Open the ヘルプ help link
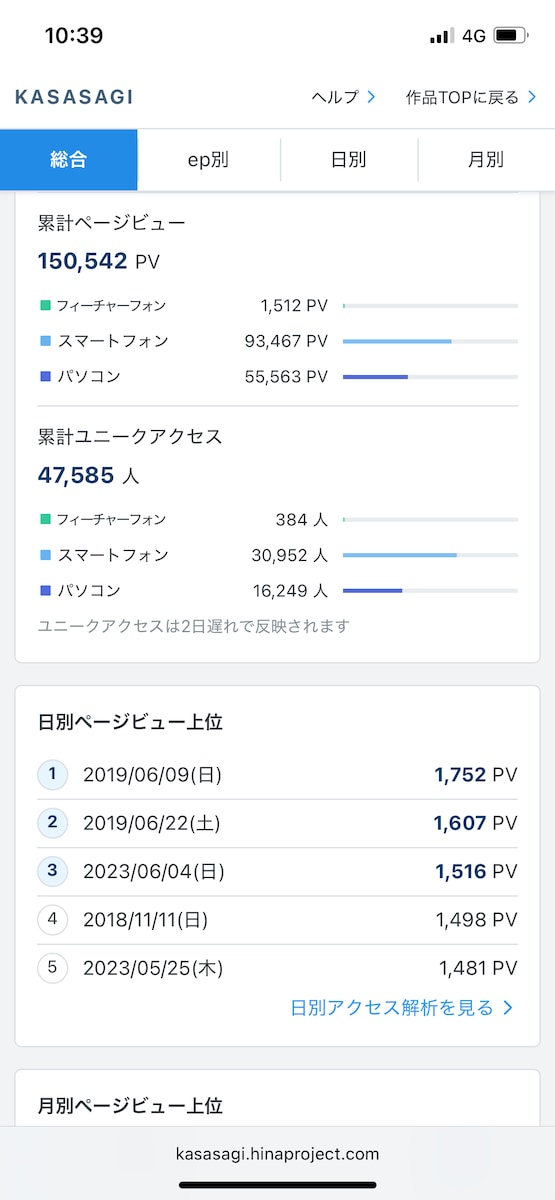 pos(343,97)
